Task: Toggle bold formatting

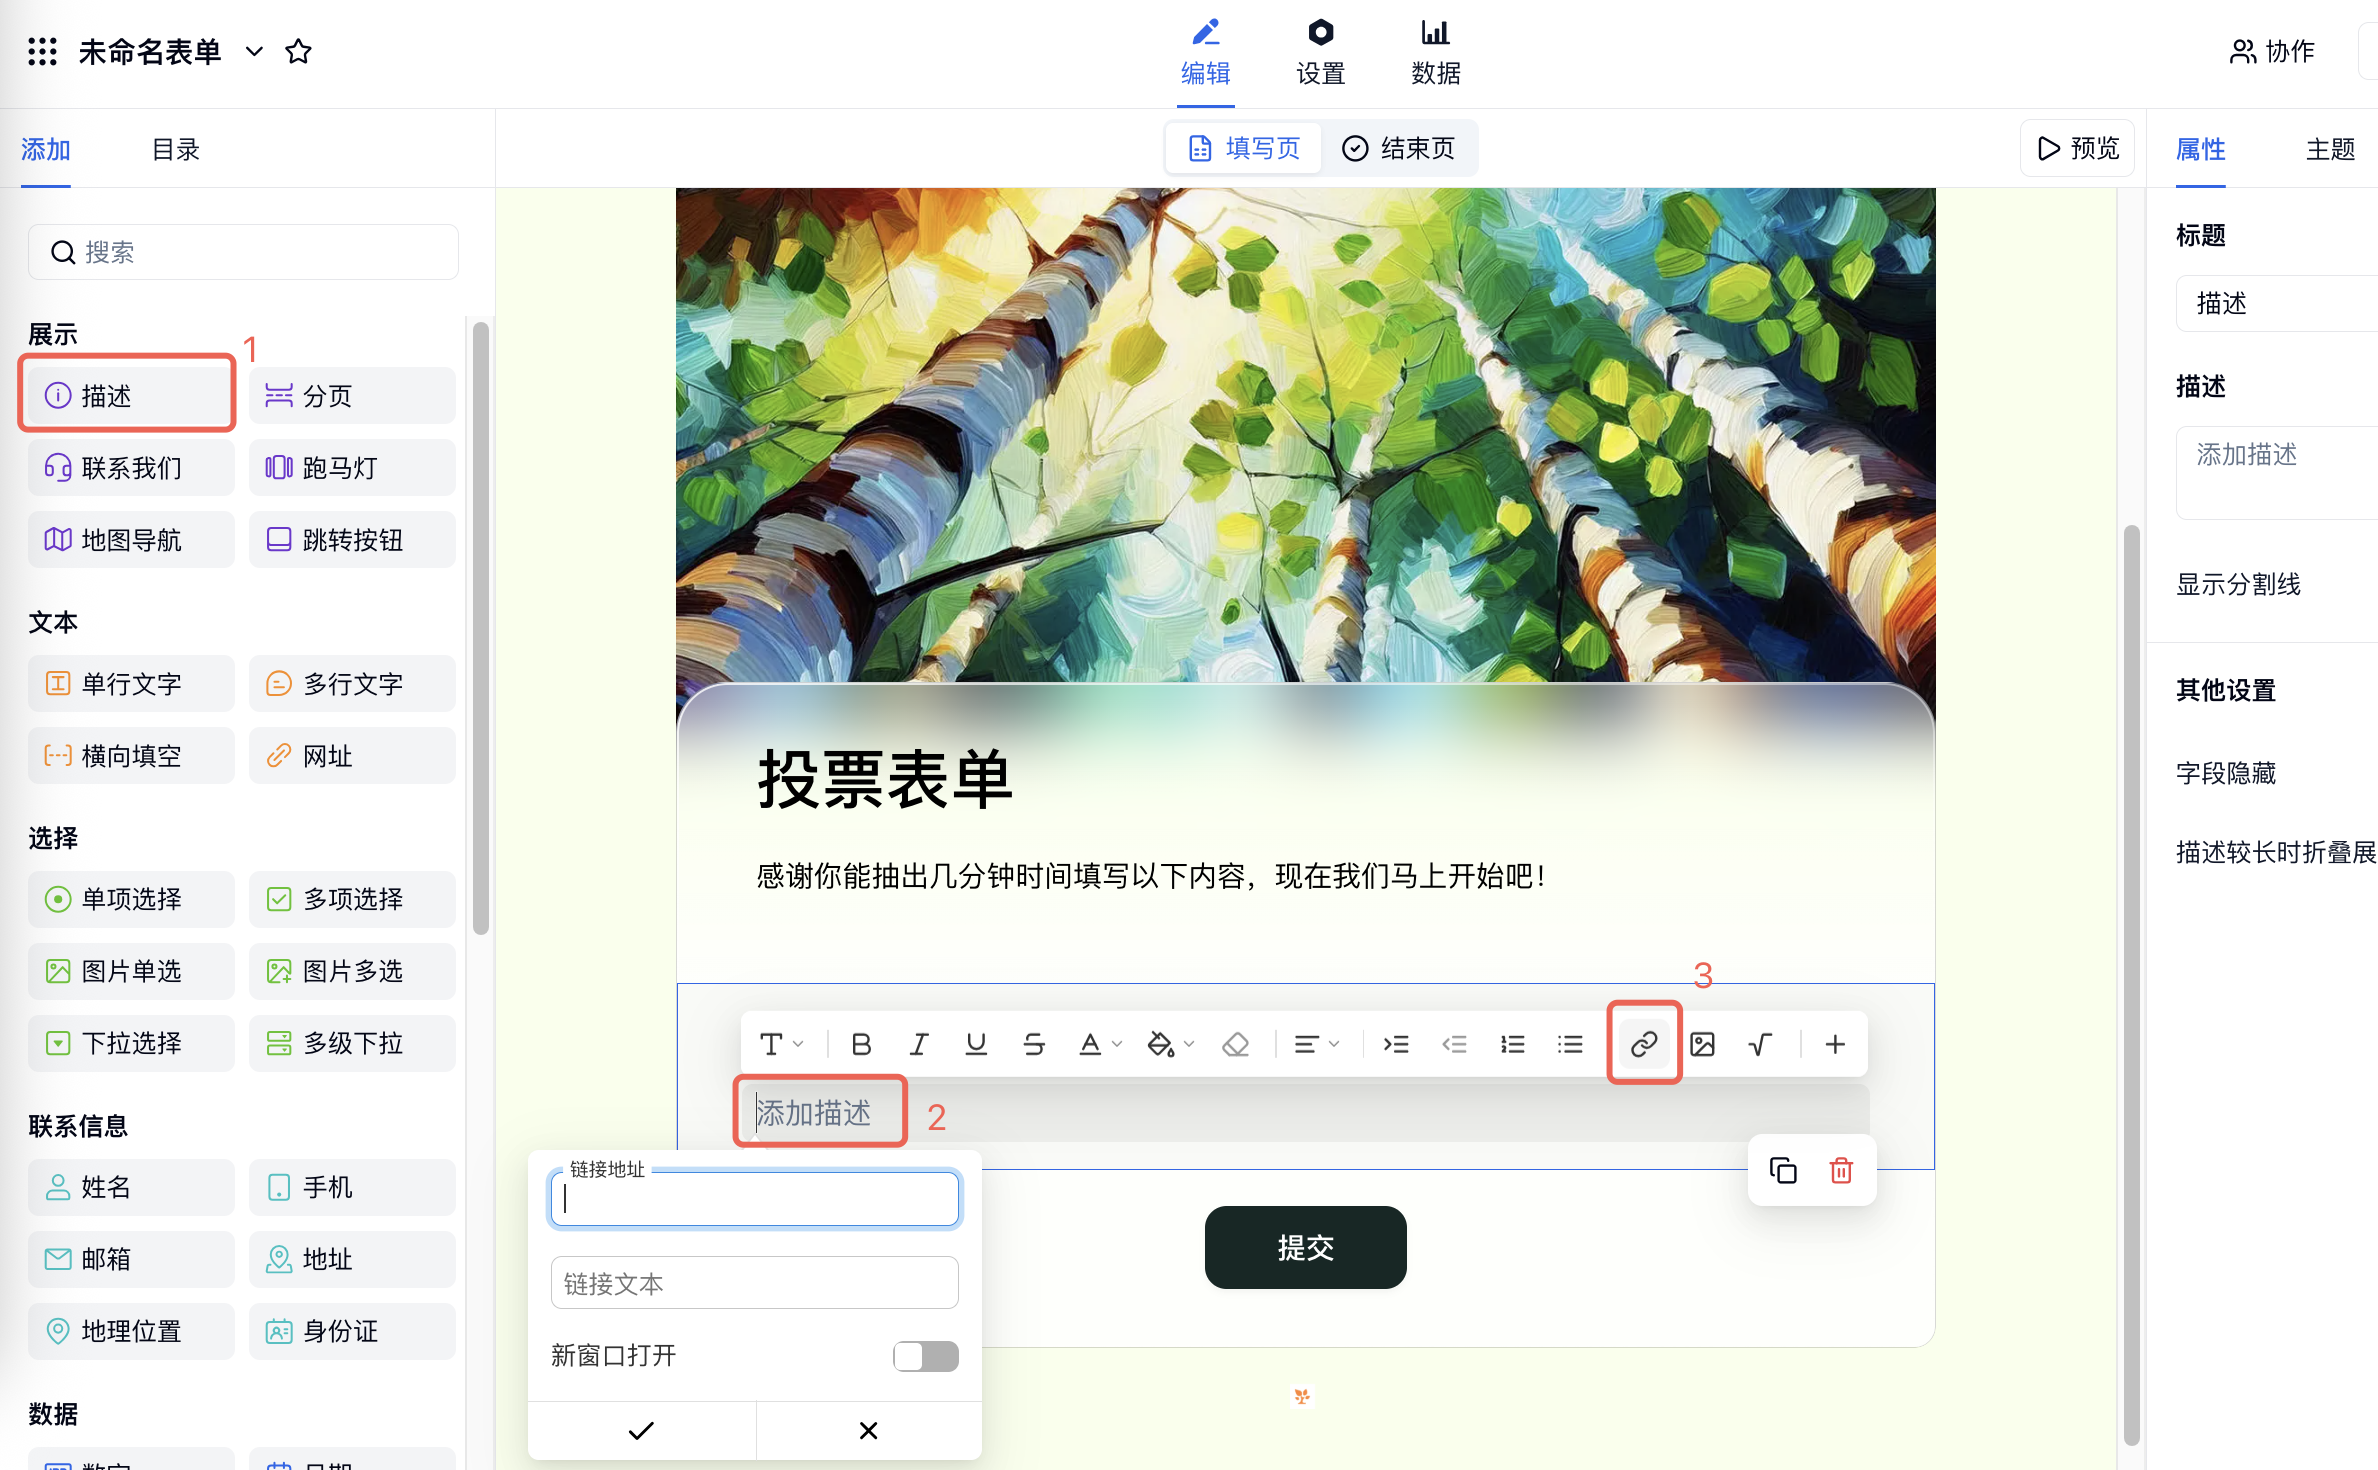Action: (861, 1044)
